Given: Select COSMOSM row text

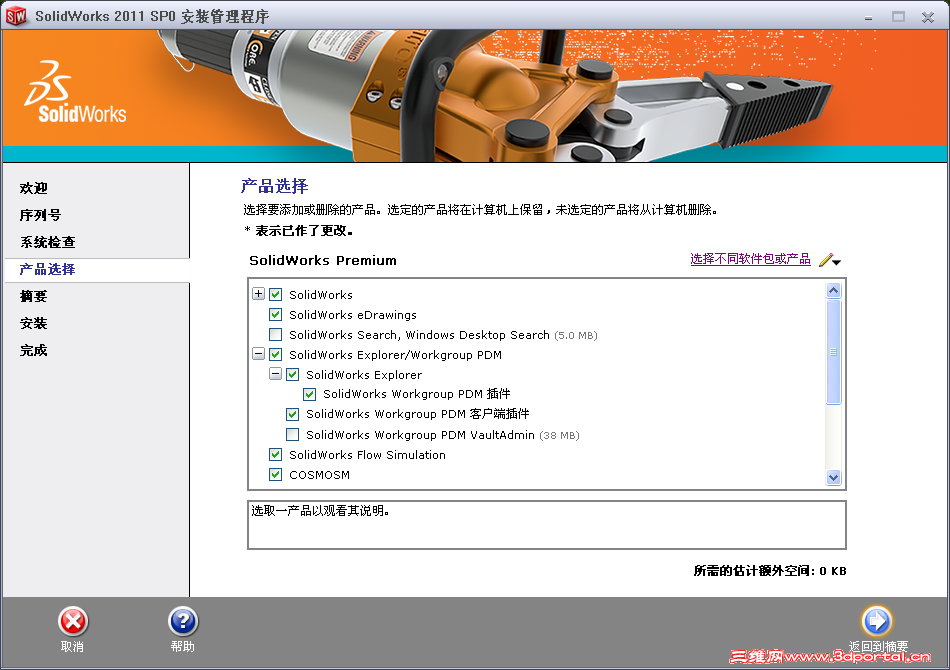Looking at the screenshot, I should (x=319, y=475).
